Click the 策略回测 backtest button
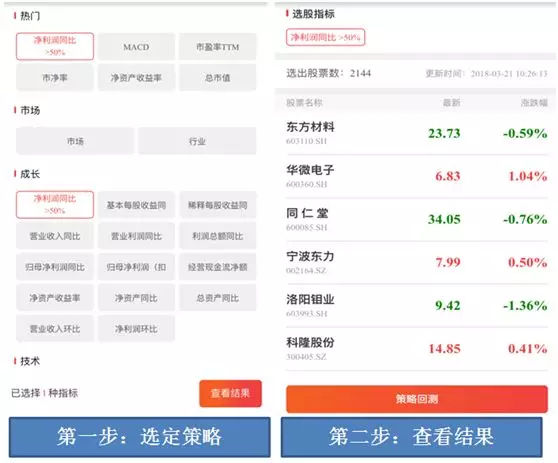558x463 pixels. [x=417, y=399]
